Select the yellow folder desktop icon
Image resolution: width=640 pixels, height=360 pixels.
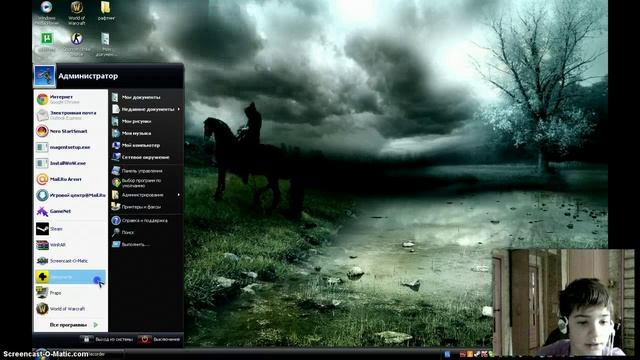pyautogui.click(x=106, y=11)
